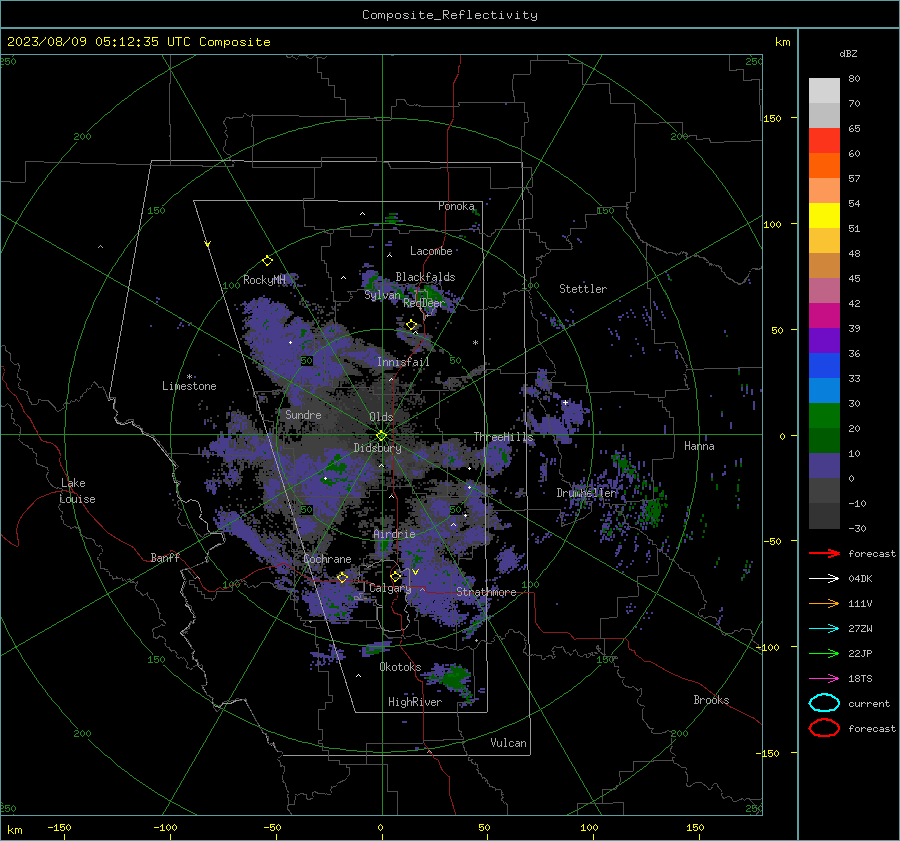Viewport: 900px width, 841px height.
Task: Click the white plus marker north of Drumheller
Action: coord(565,402)
